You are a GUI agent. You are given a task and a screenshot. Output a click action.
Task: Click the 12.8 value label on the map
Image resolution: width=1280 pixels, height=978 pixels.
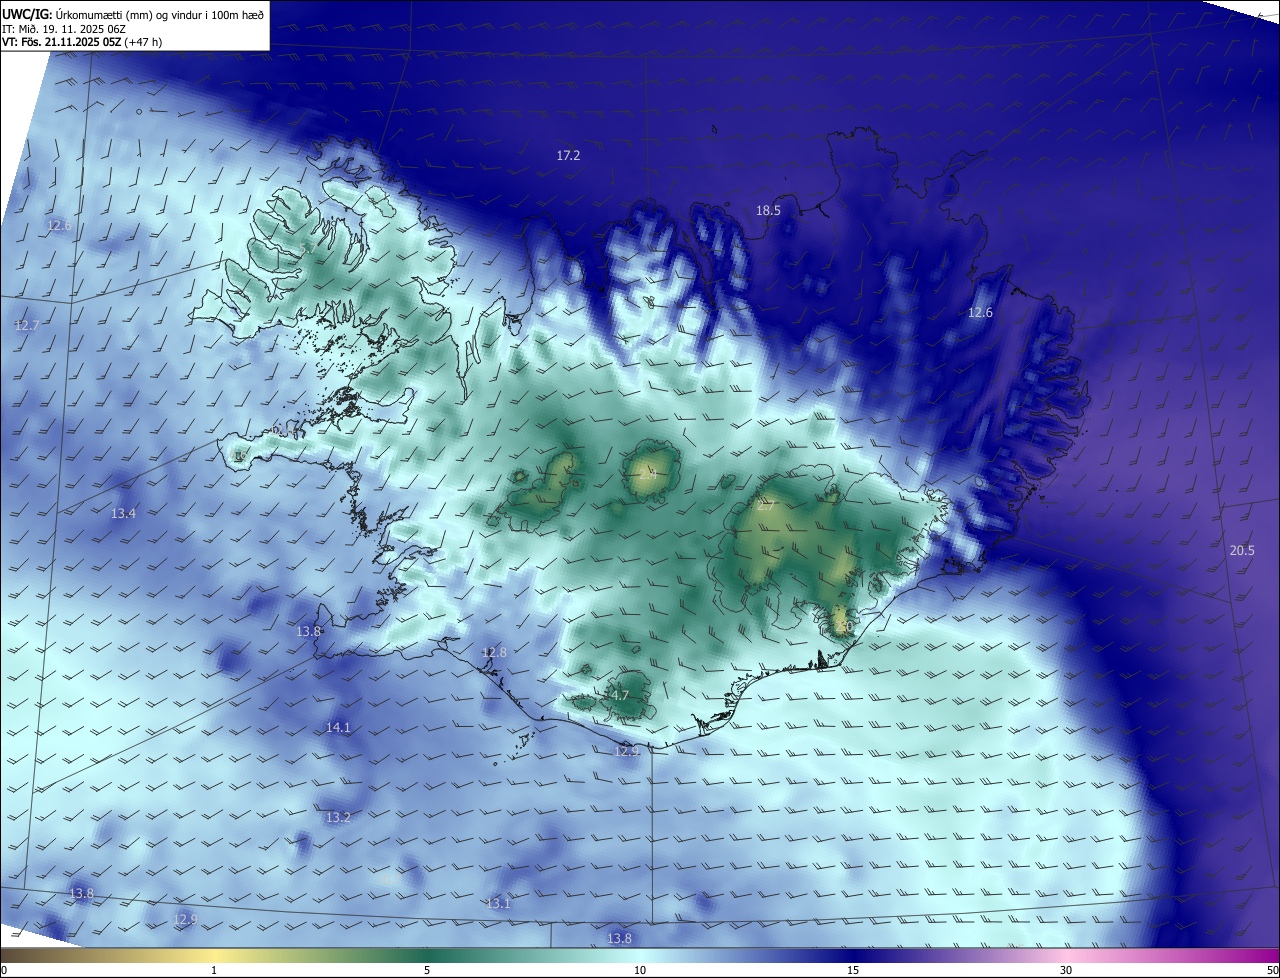click(x=495, y=652)
